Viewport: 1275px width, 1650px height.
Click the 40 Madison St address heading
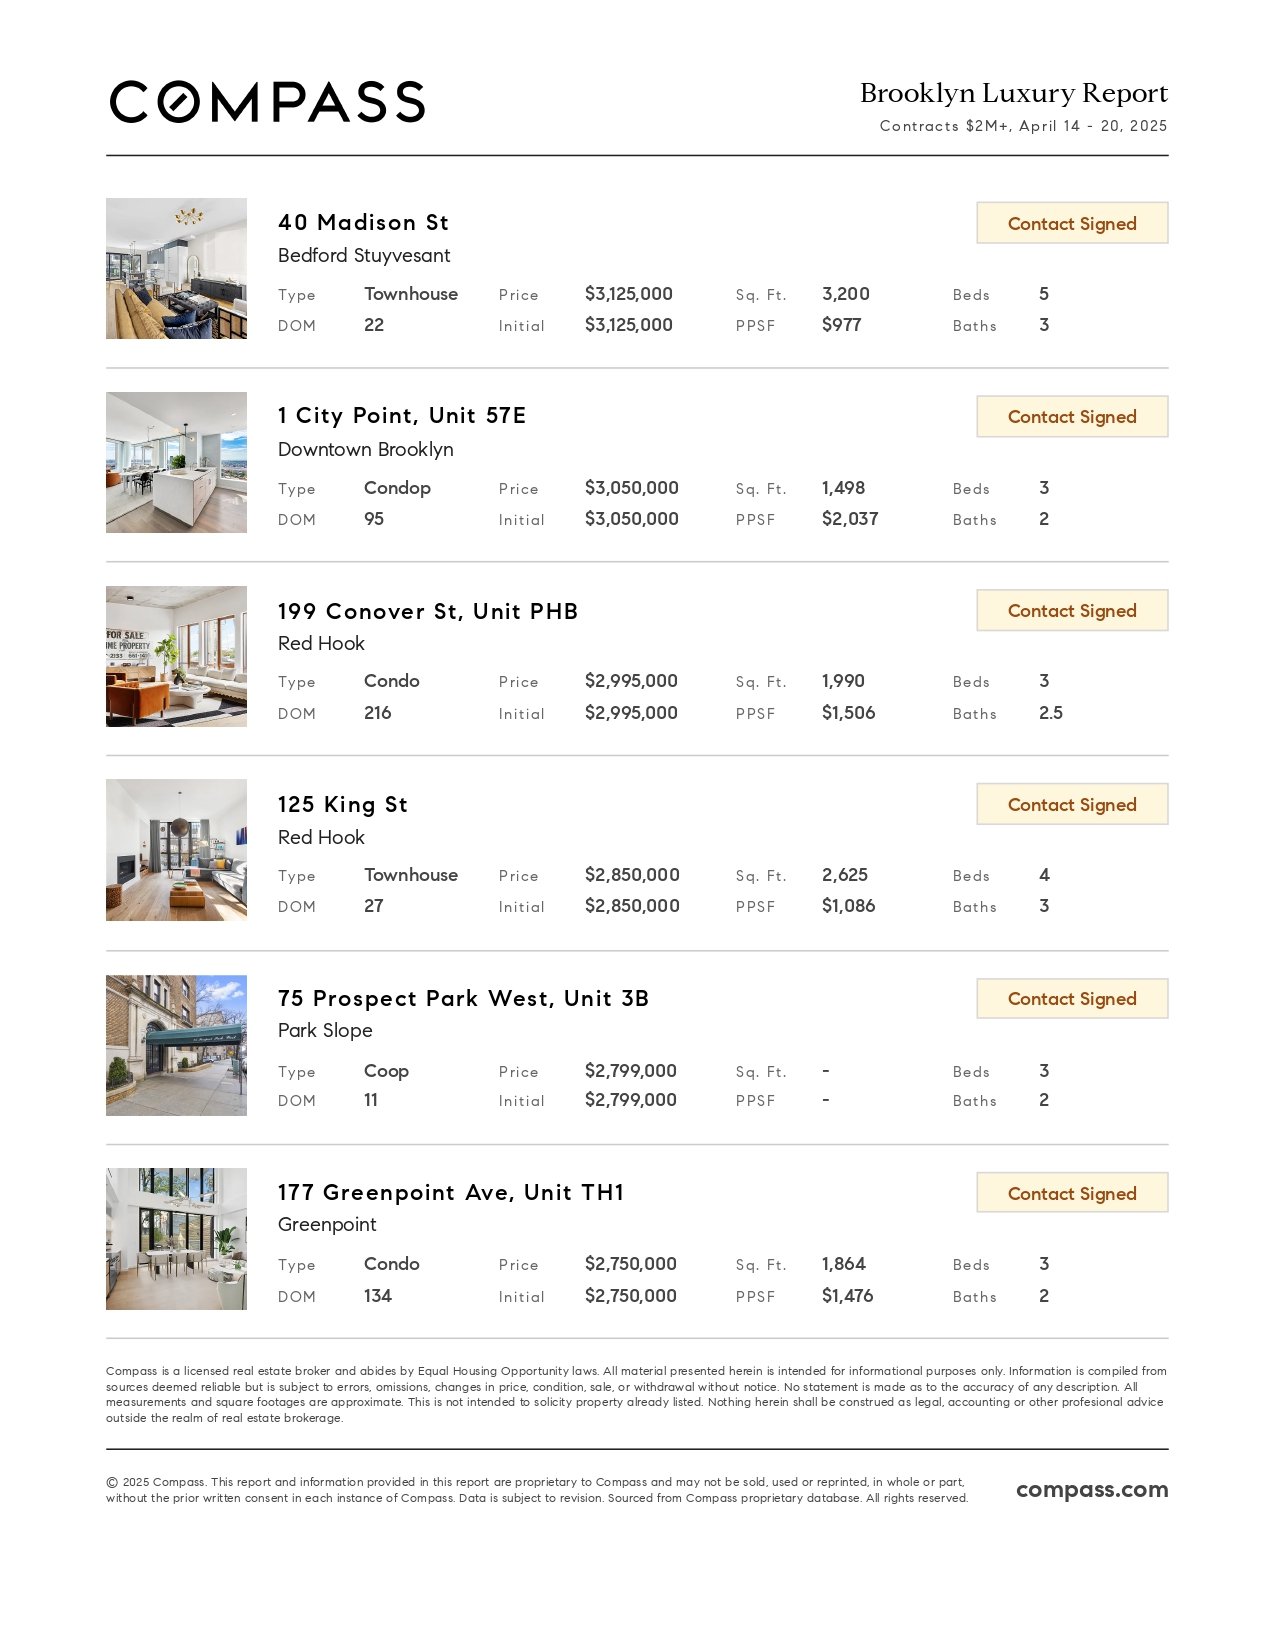(363, 222)
